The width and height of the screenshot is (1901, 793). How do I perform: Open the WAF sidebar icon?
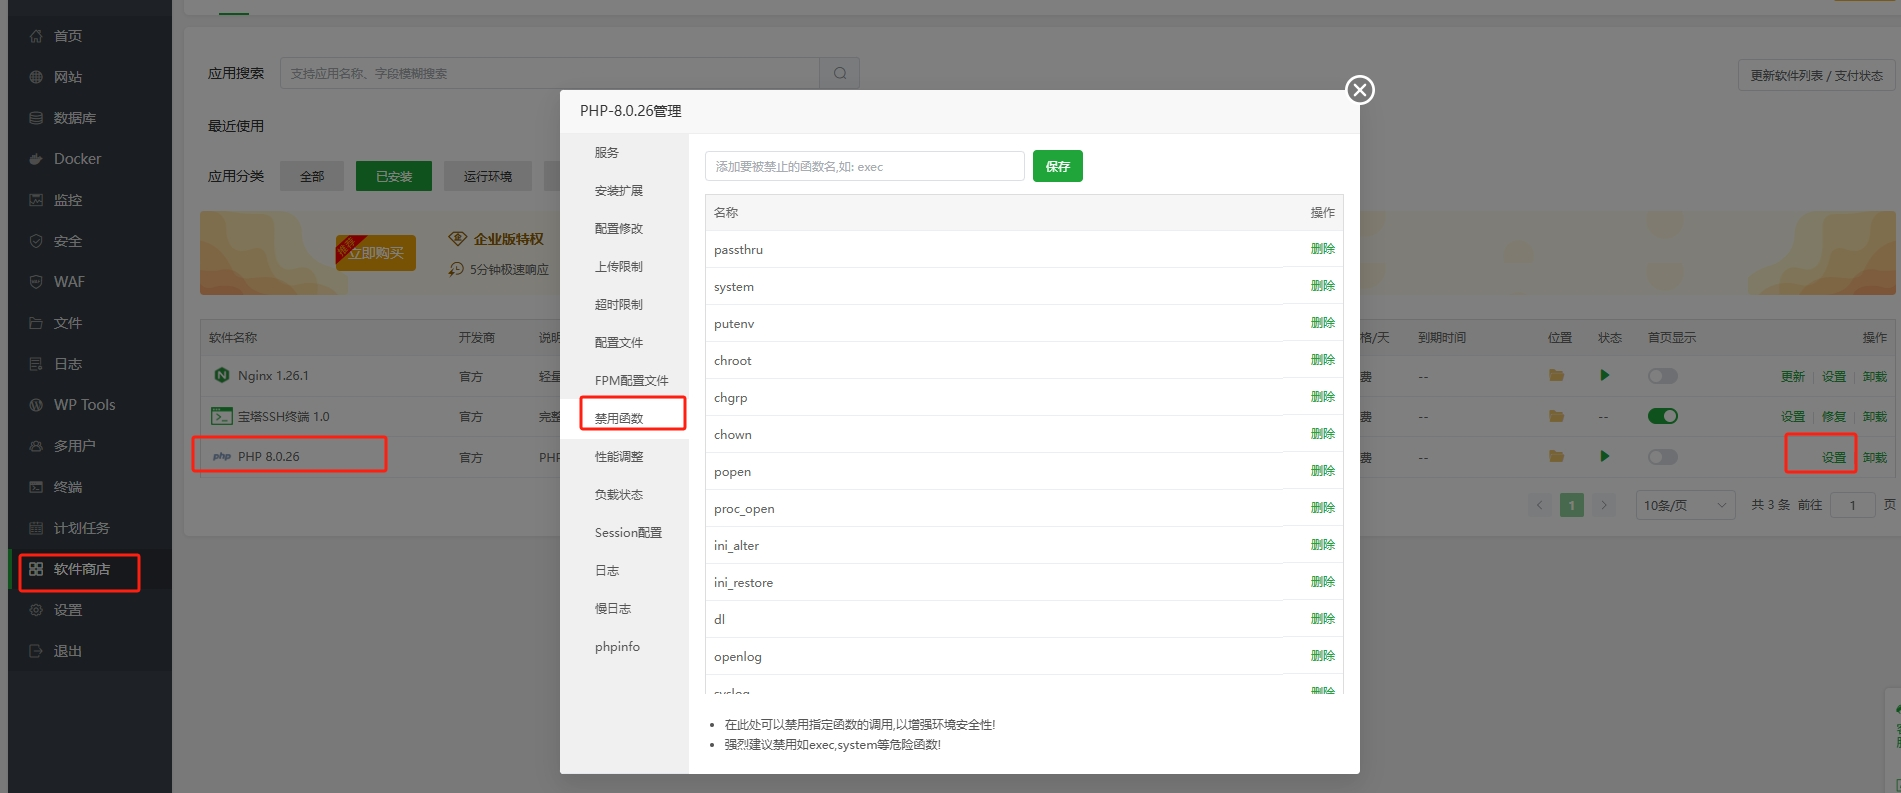point(36,282)
